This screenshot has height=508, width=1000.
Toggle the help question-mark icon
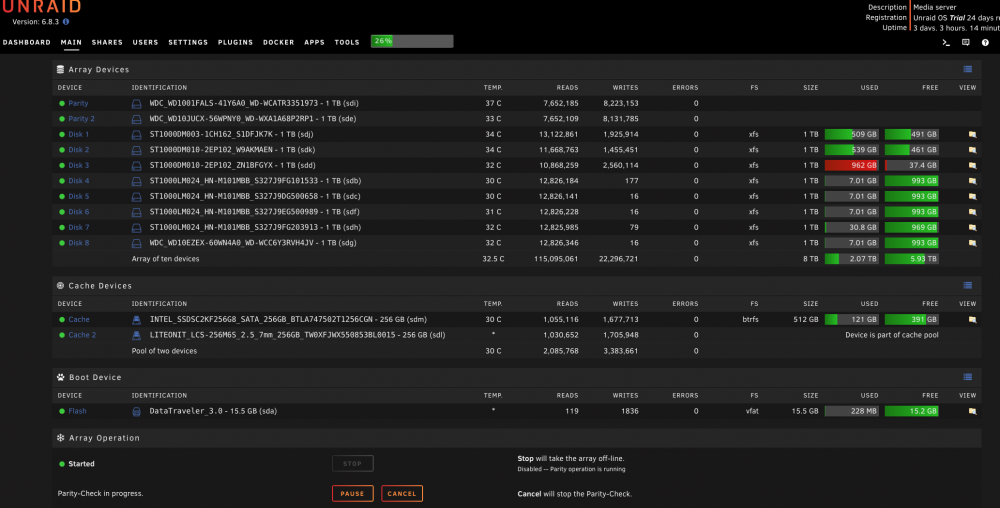[x=985, y=43]
